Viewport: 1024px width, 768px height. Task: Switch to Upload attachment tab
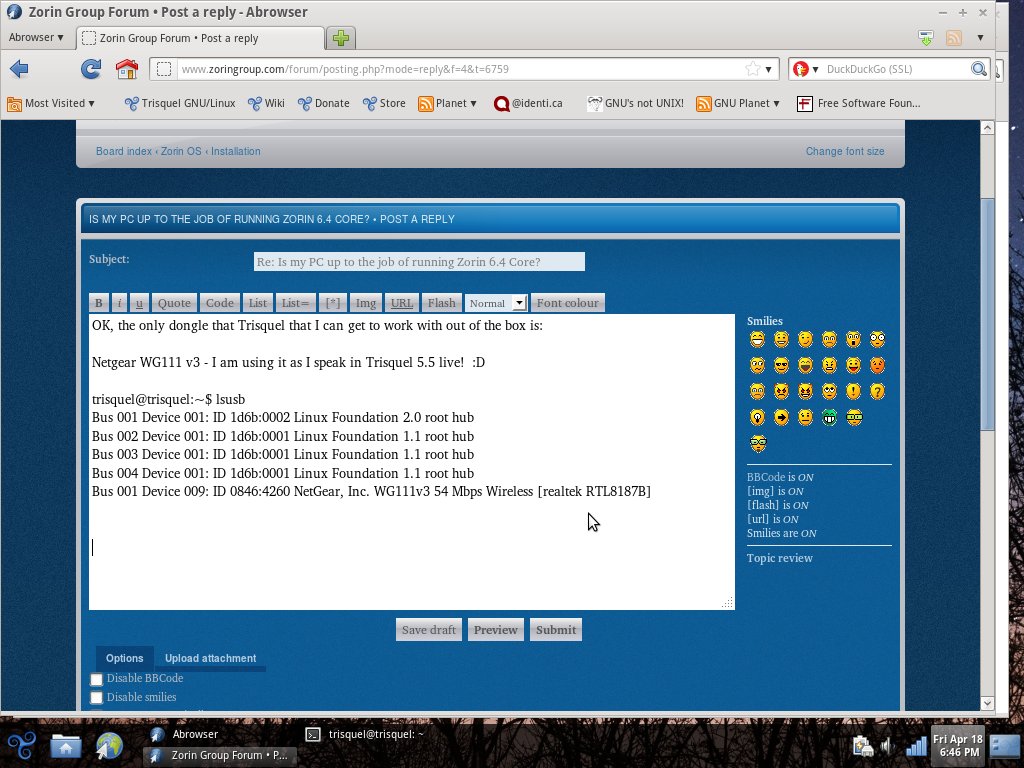[210, 658]
